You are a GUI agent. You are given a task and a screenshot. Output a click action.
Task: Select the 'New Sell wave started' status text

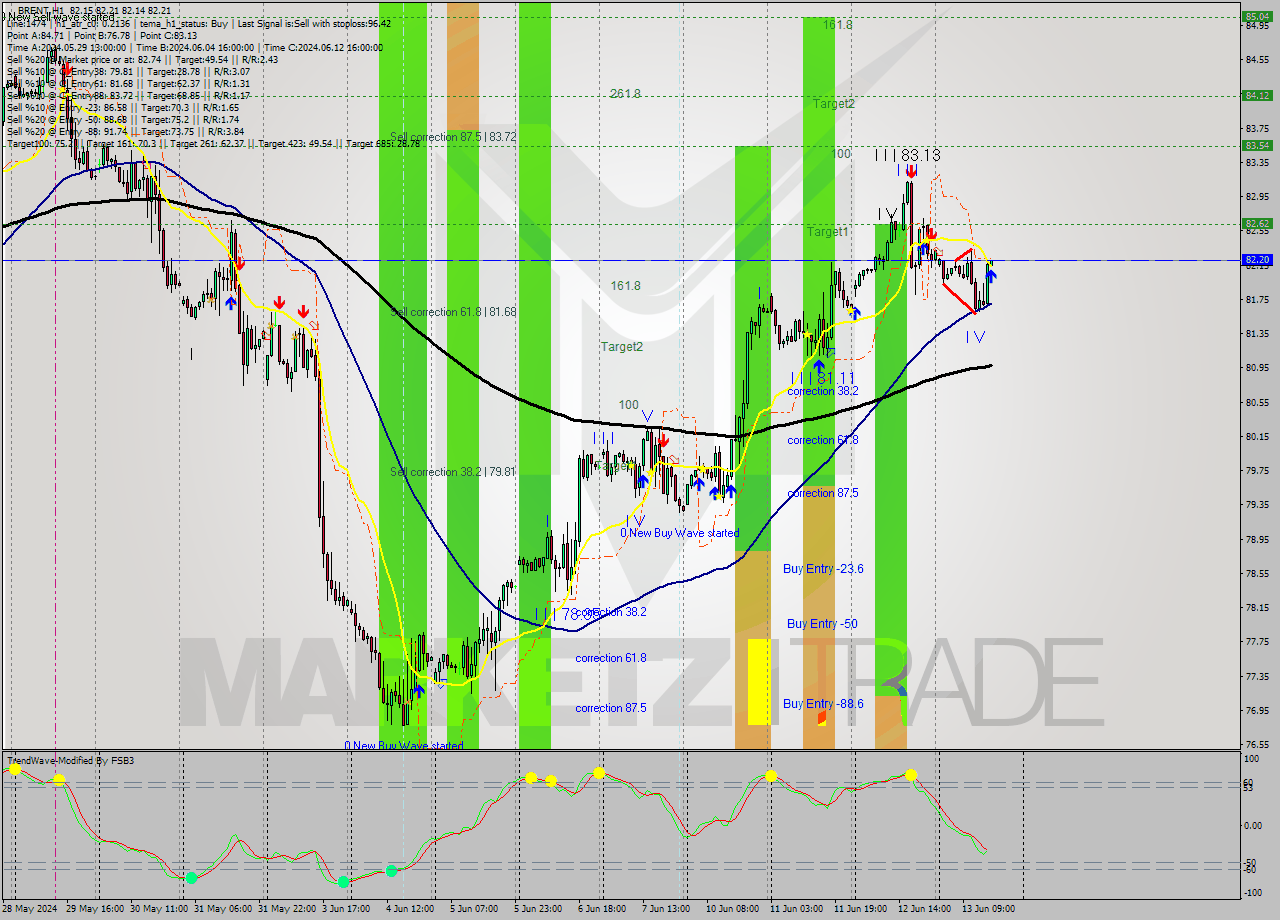pos(59,17)
